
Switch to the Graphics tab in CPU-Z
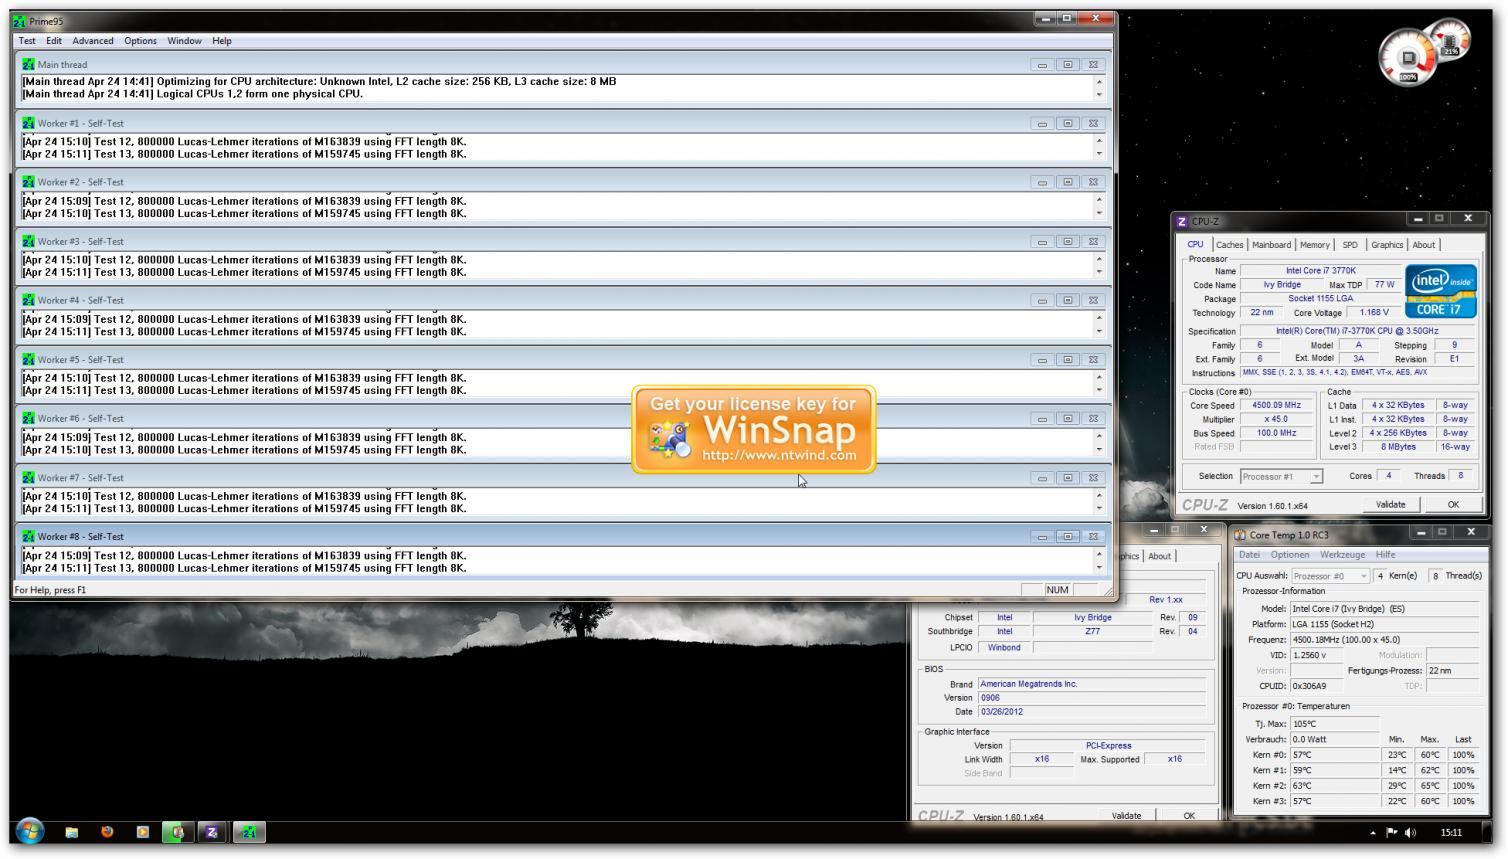point(1387,245)
